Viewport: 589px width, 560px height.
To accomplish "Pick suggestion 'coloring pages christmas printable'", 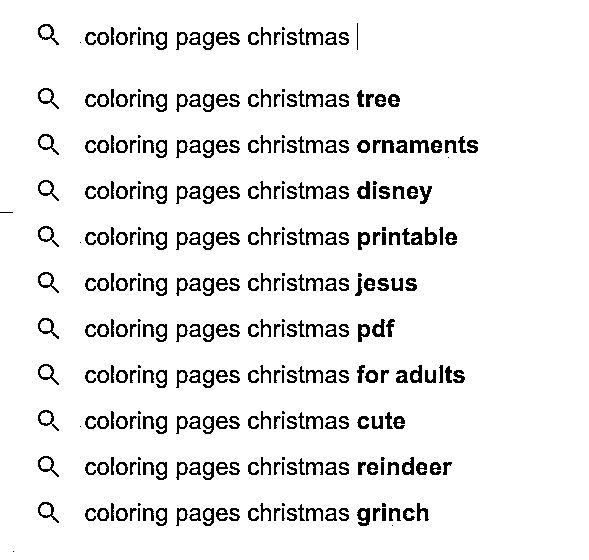I will 271,237.
